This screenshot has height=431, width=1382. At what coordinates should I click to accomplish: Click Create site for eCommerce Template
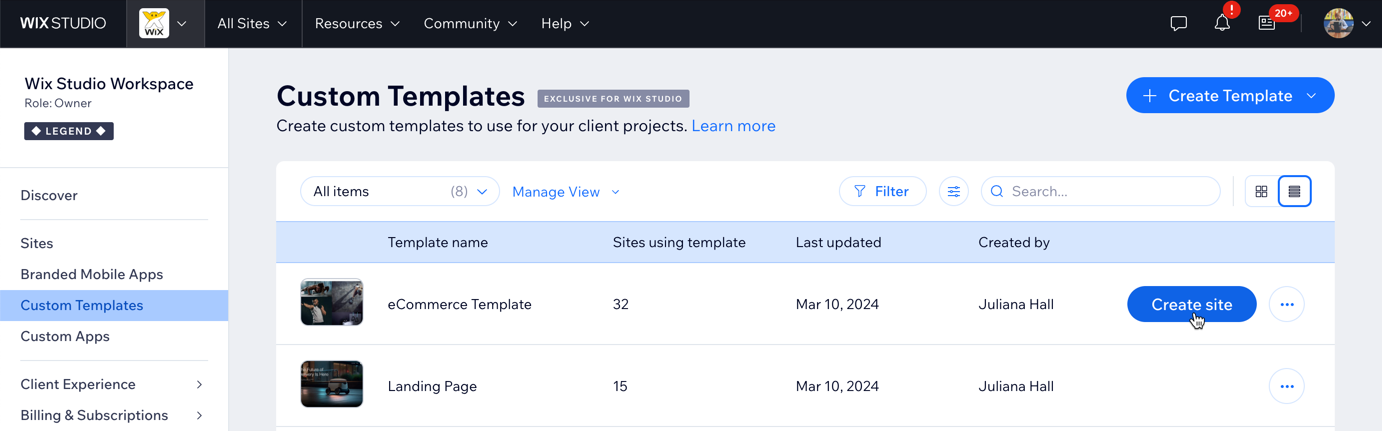point(1191,304)
